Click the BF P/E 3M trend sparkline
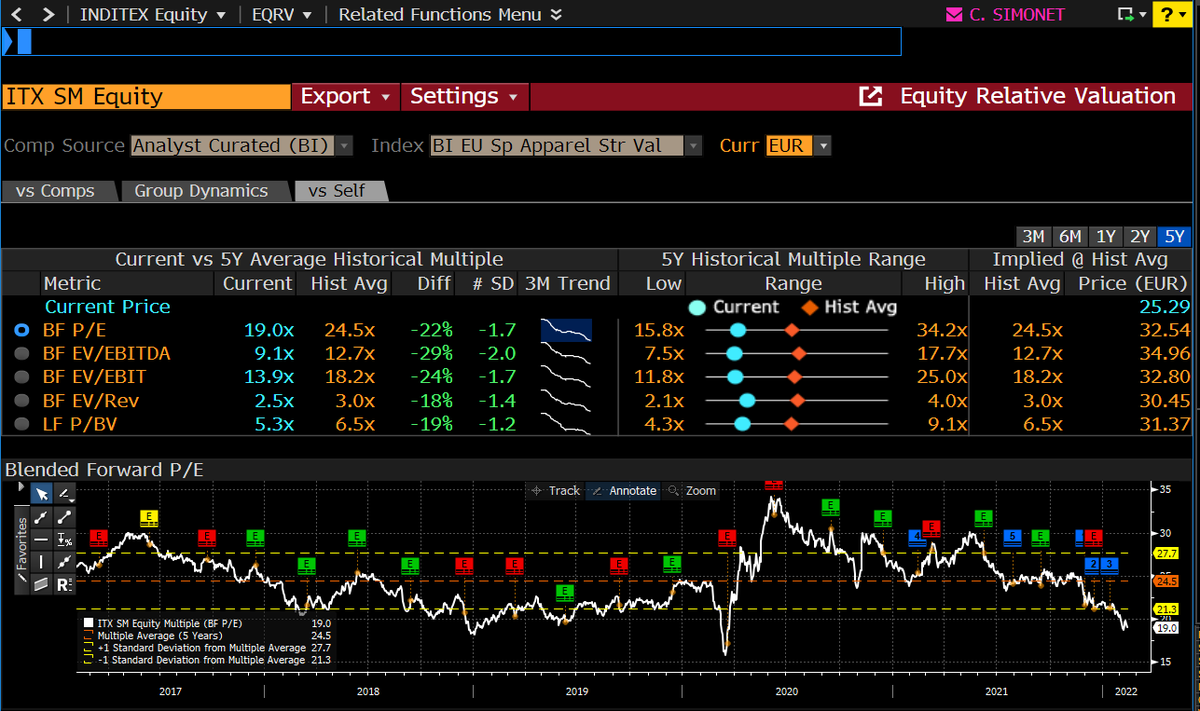Image resolution: width=1200 pixels, height=711 pixels. pyautogui.click(x=566, y=329)
